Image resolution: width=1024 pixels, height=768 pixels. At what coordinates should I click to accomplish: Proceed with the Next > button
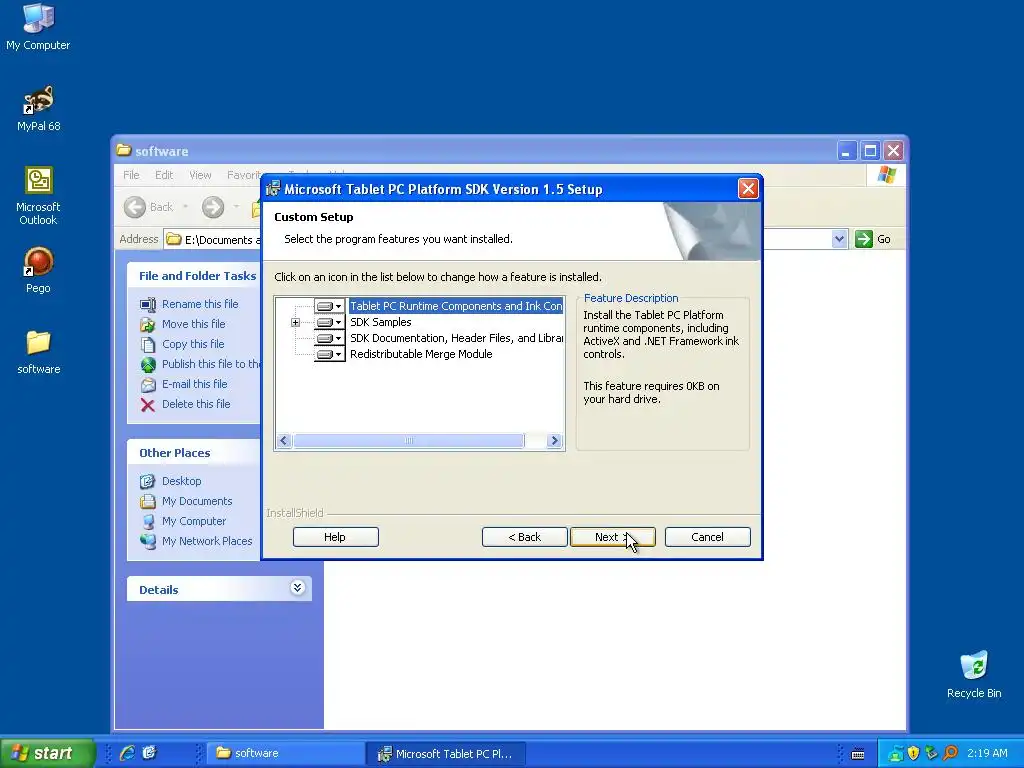click(613, 537)
